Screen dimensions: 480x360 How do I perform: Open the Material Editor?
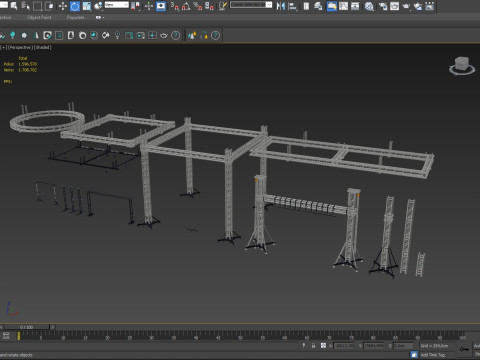pyautogui.click(x=369, y=6)
